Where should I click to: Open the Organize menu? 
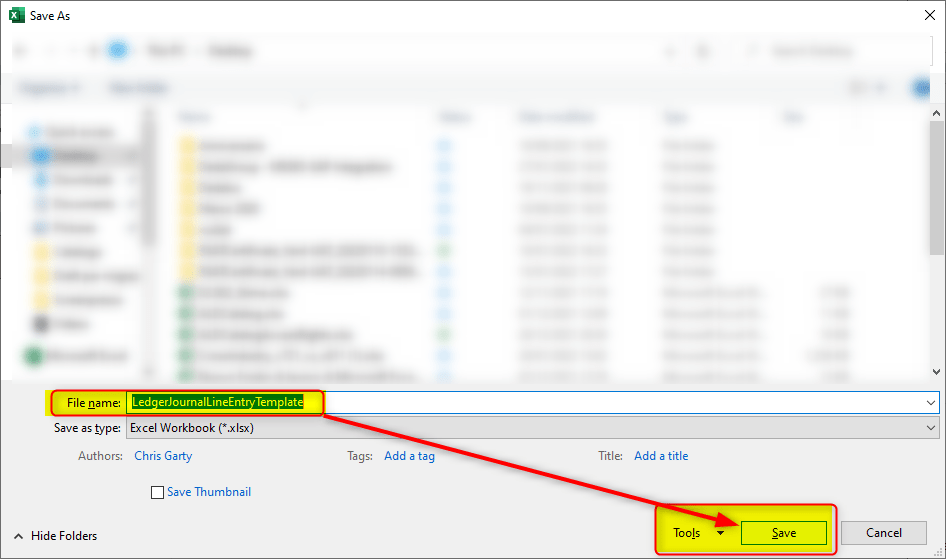(50, 88)
